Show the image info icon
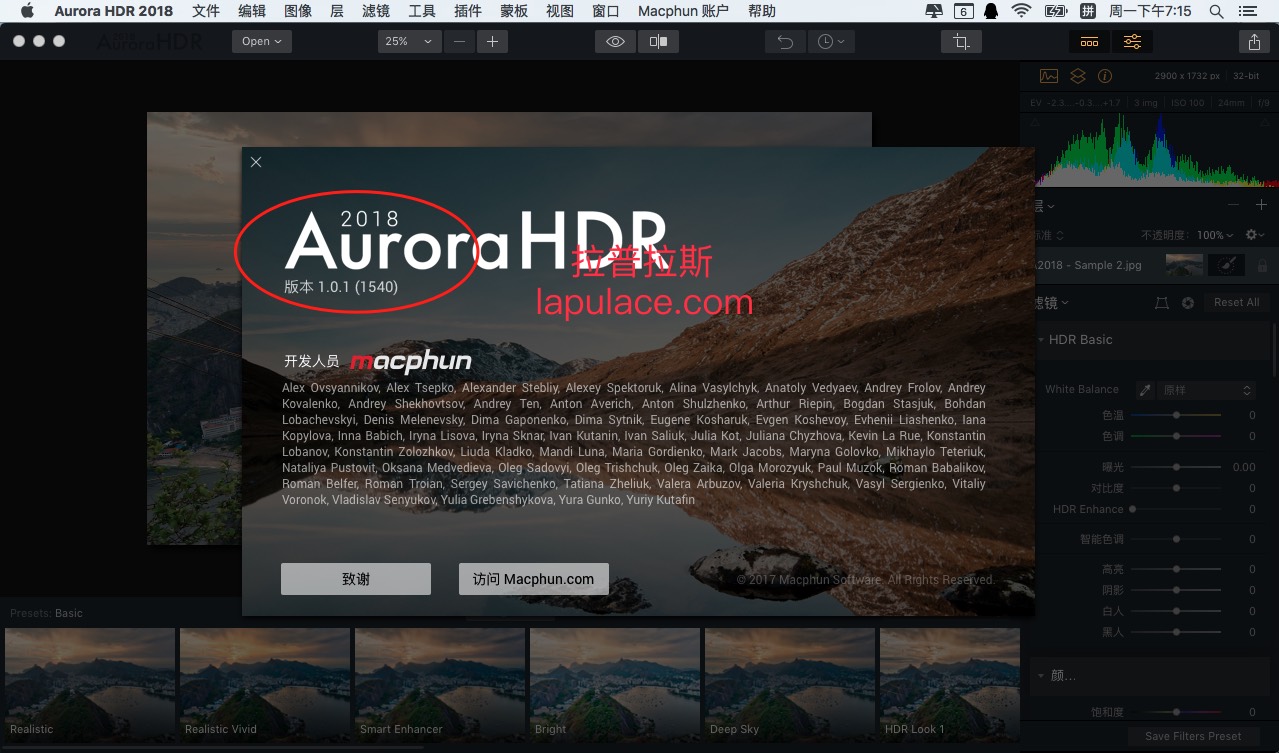1279x753 pixels. [1105, 76]
